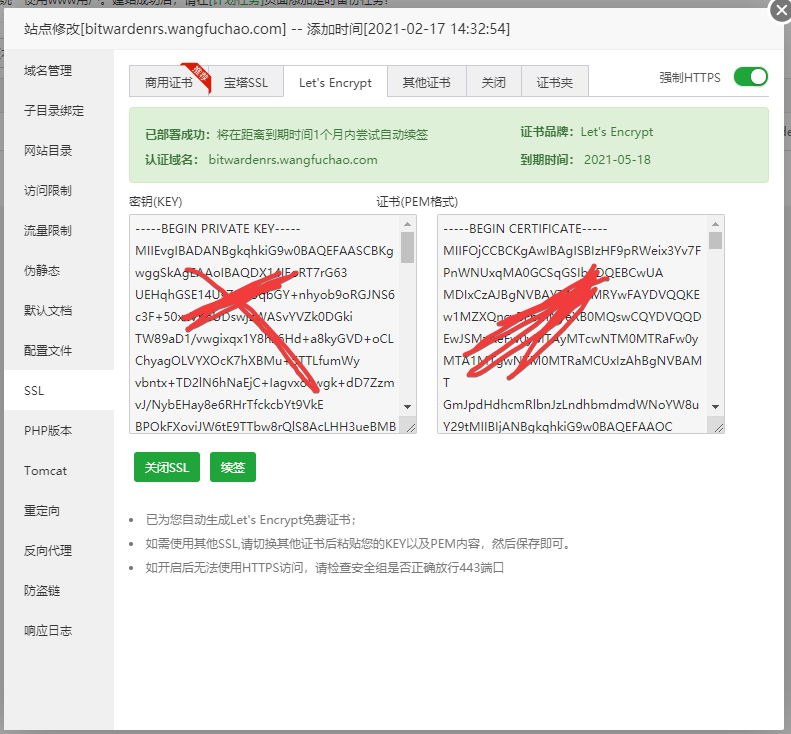
Task: Click the certificate box scroll up arrow
Action: pos(715,223)
